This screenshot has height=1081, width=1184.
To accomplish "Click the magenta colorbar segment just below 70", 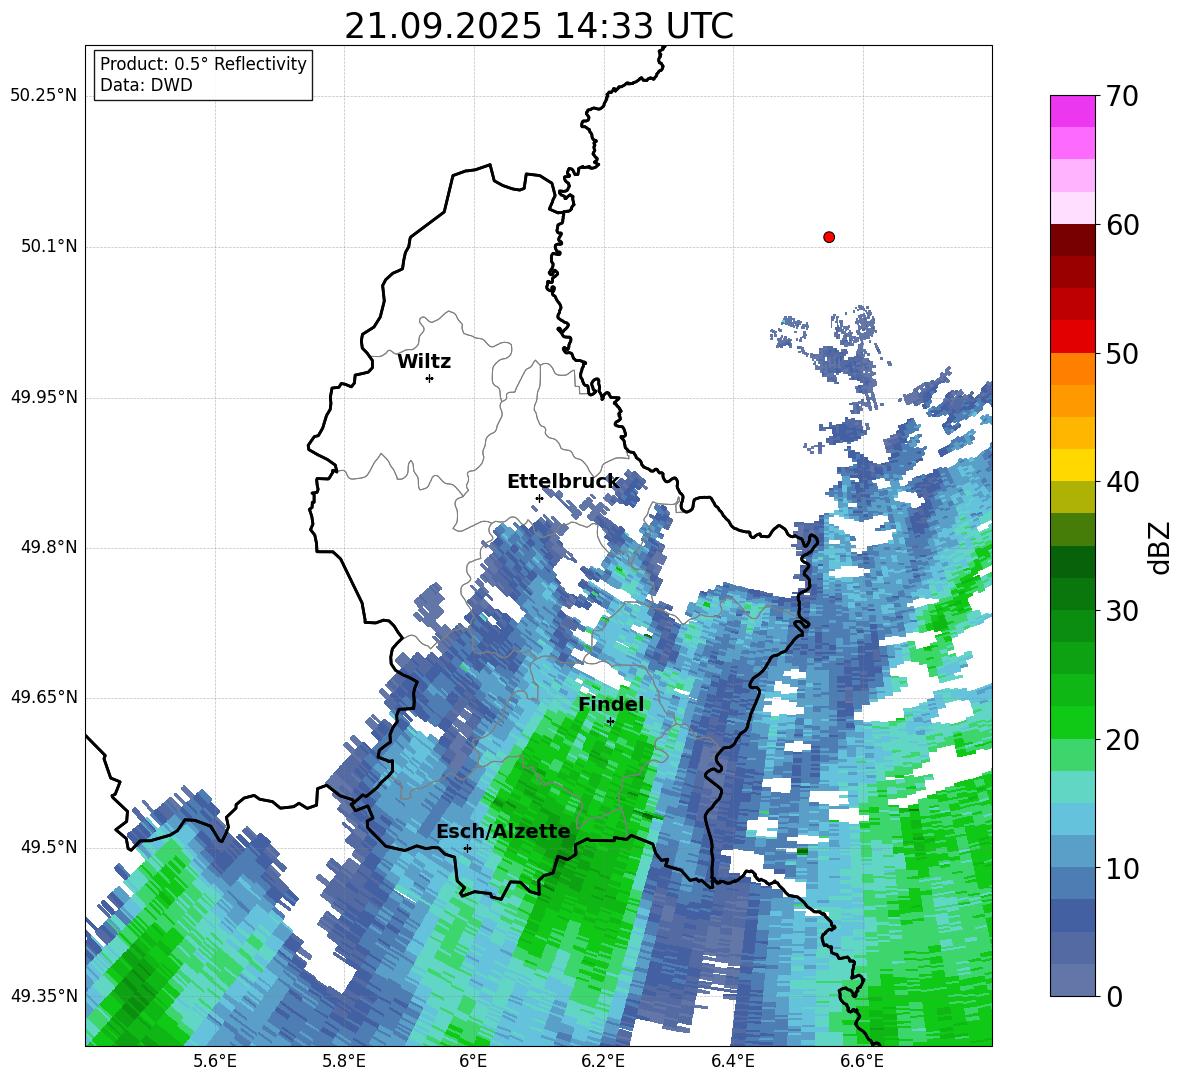I will [1072, 111].
